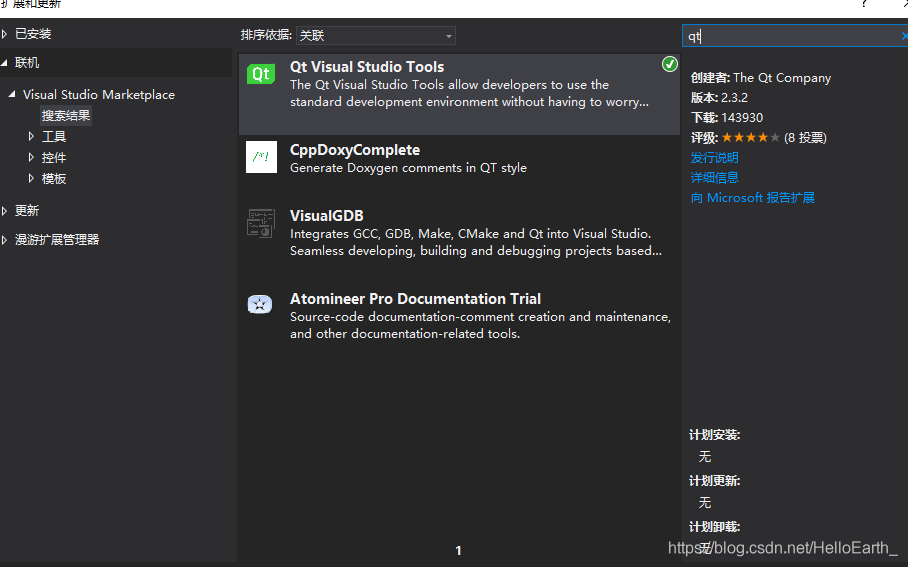Select the Qt Visual Studio Tools entry title

click(367, 67)
